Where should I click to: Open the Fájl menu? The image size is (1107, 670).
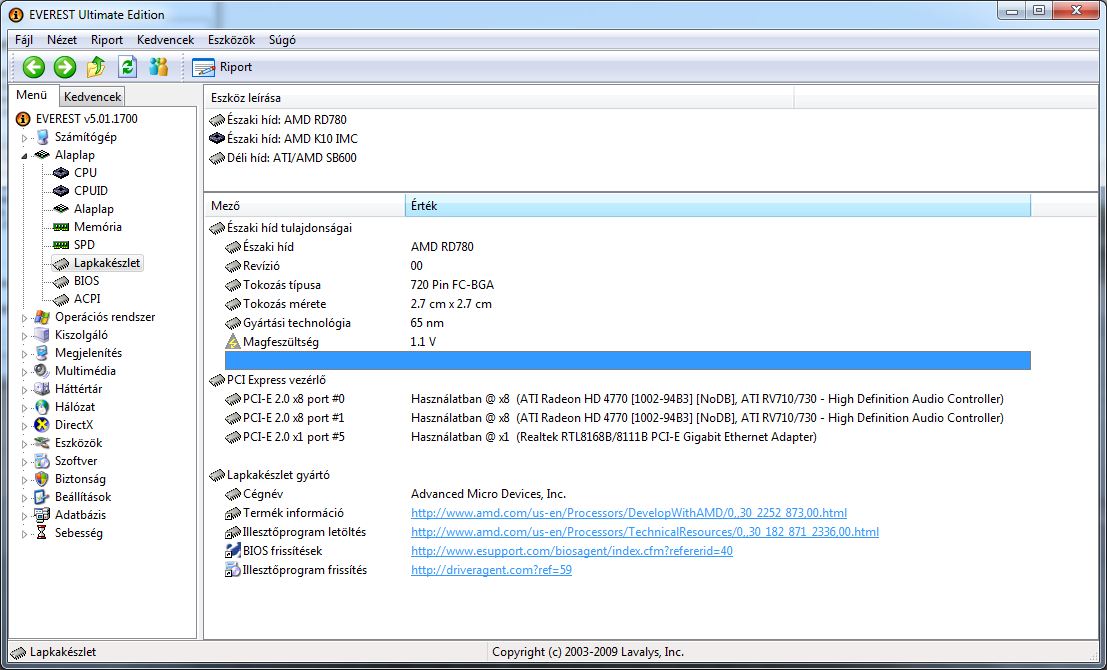[24, 40]
